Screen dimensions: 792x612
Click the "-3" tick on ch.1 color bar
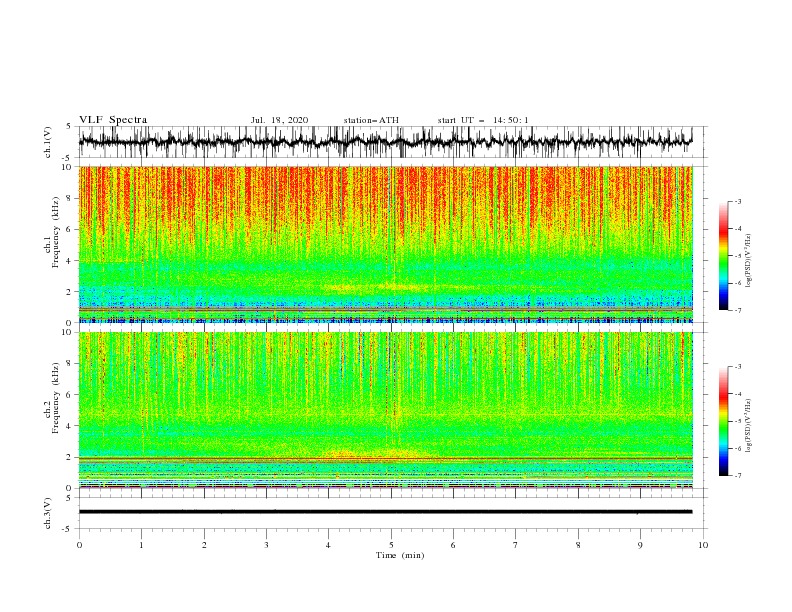(737, 201)
